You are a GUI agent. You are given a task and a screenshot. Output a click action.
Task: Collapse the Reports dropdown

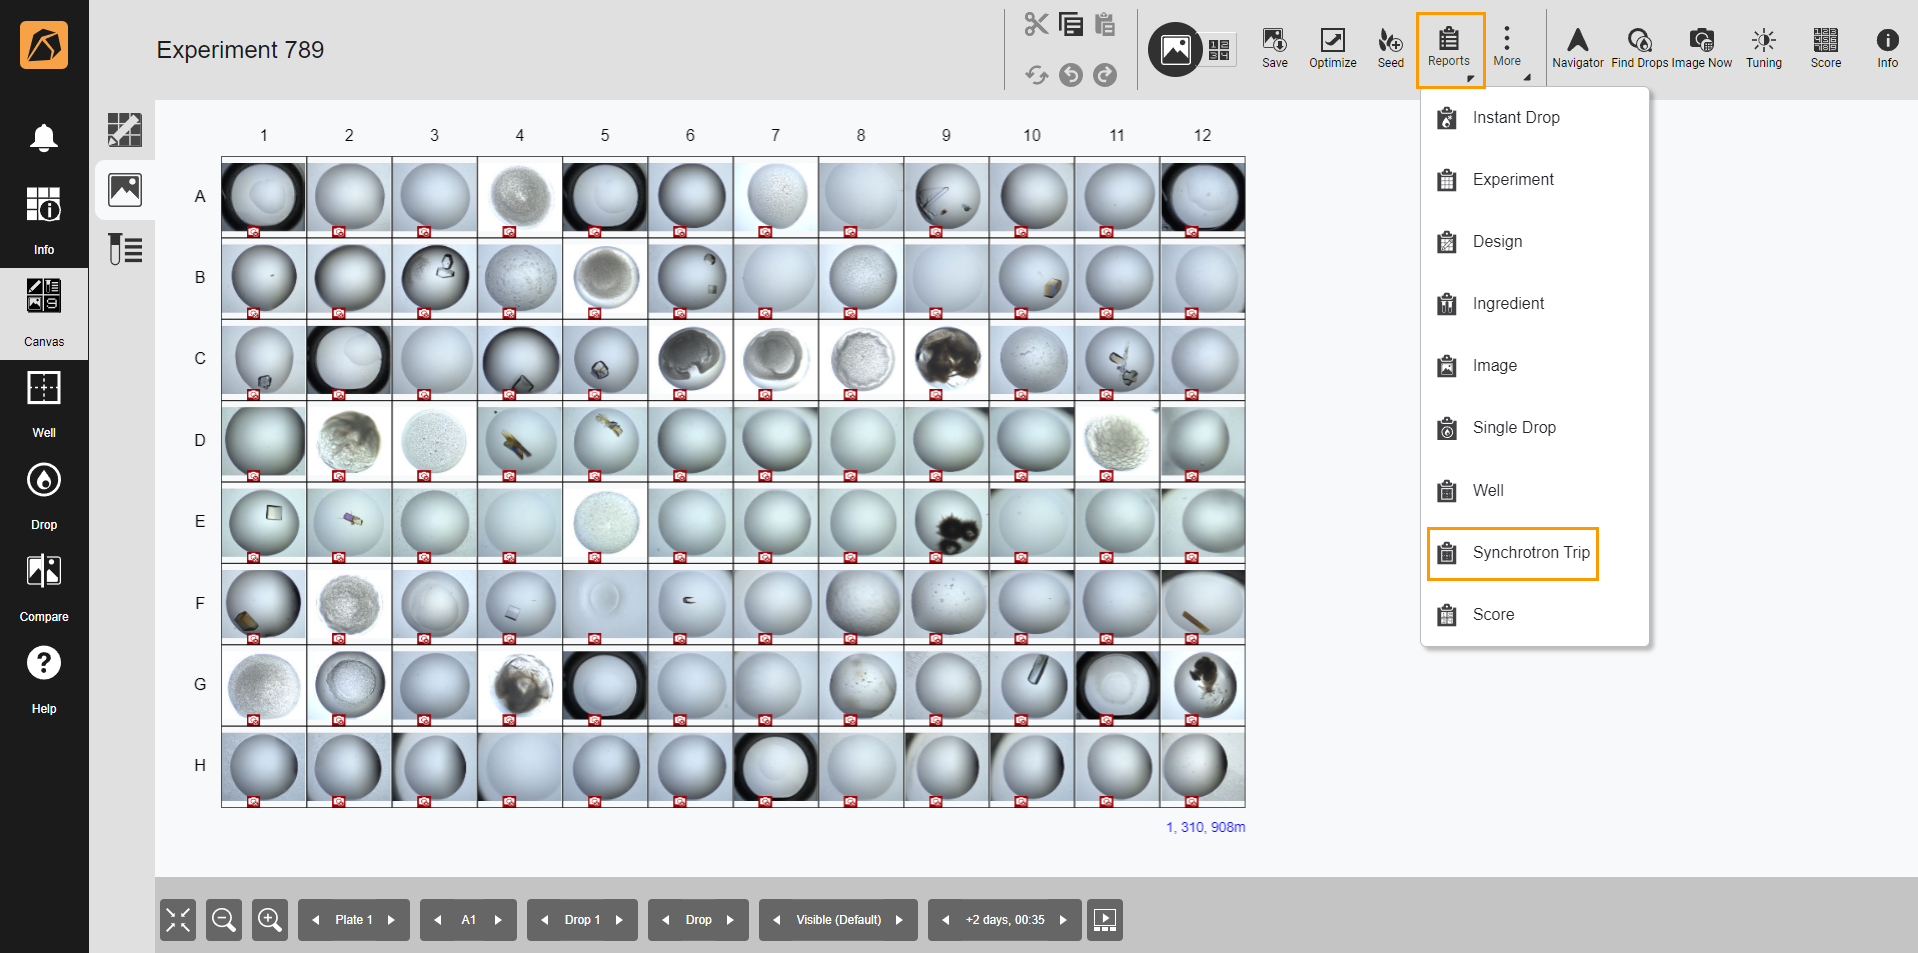1449,49
